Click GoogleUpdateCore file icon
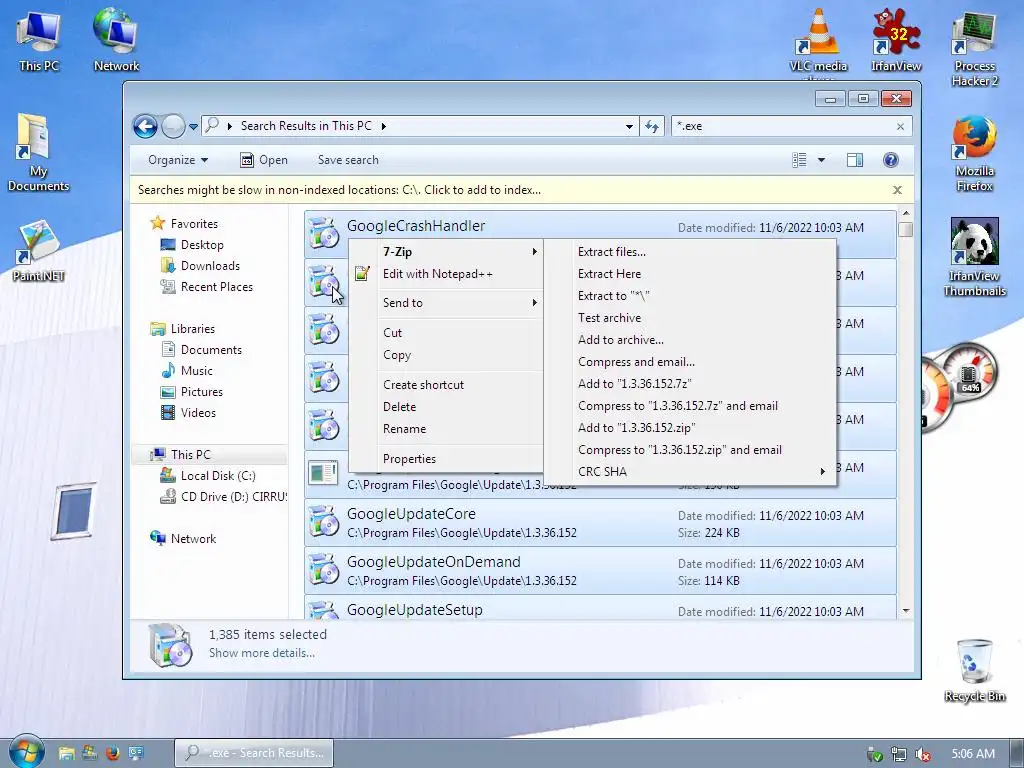Image resolution: width=1024 pixels, height=768 pixels. pyautogui.click(x=323, y=522)
